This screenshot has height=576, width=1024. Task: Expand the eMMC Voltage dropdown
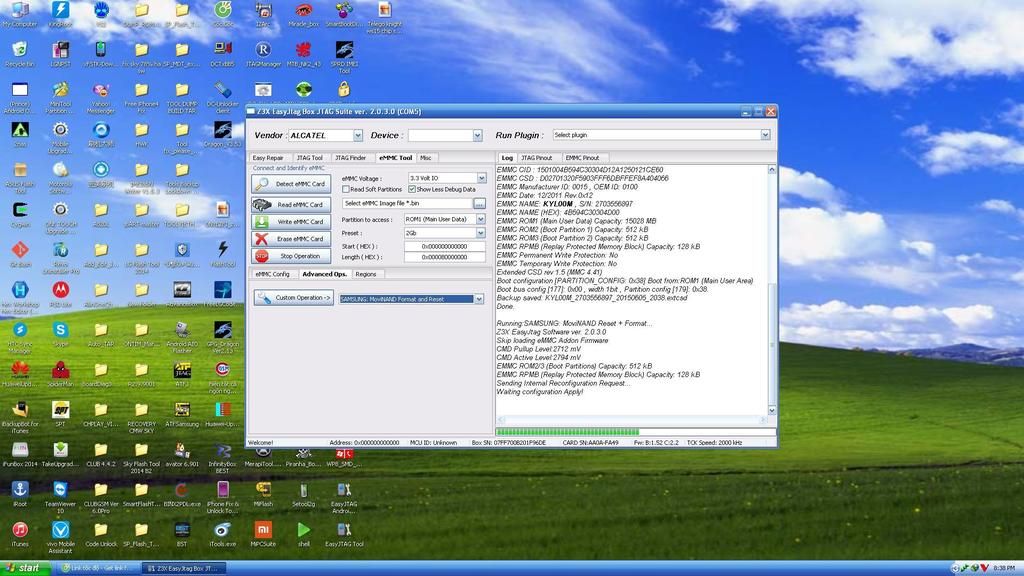[481, 178]
